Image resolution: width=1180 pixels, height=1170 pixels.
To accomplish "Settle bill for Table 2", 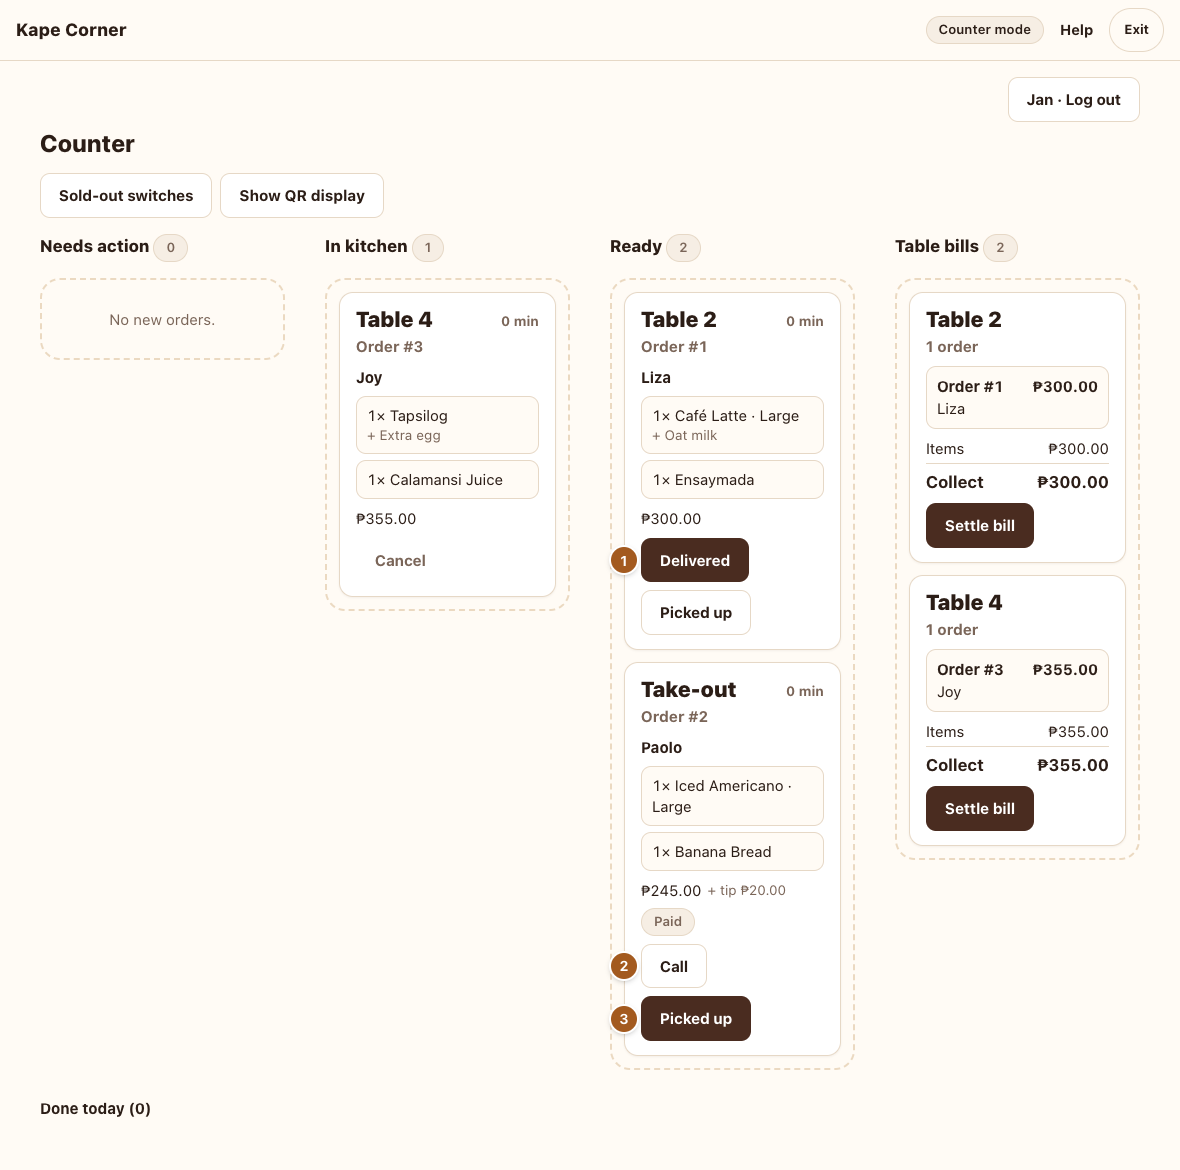I will 979,526.
